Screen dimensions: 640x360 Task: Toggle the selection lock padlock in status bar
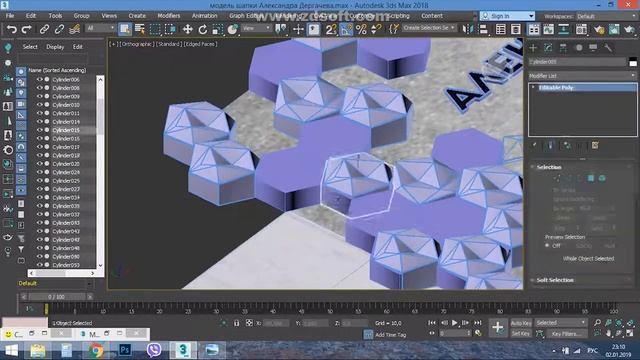click(236, 323)
